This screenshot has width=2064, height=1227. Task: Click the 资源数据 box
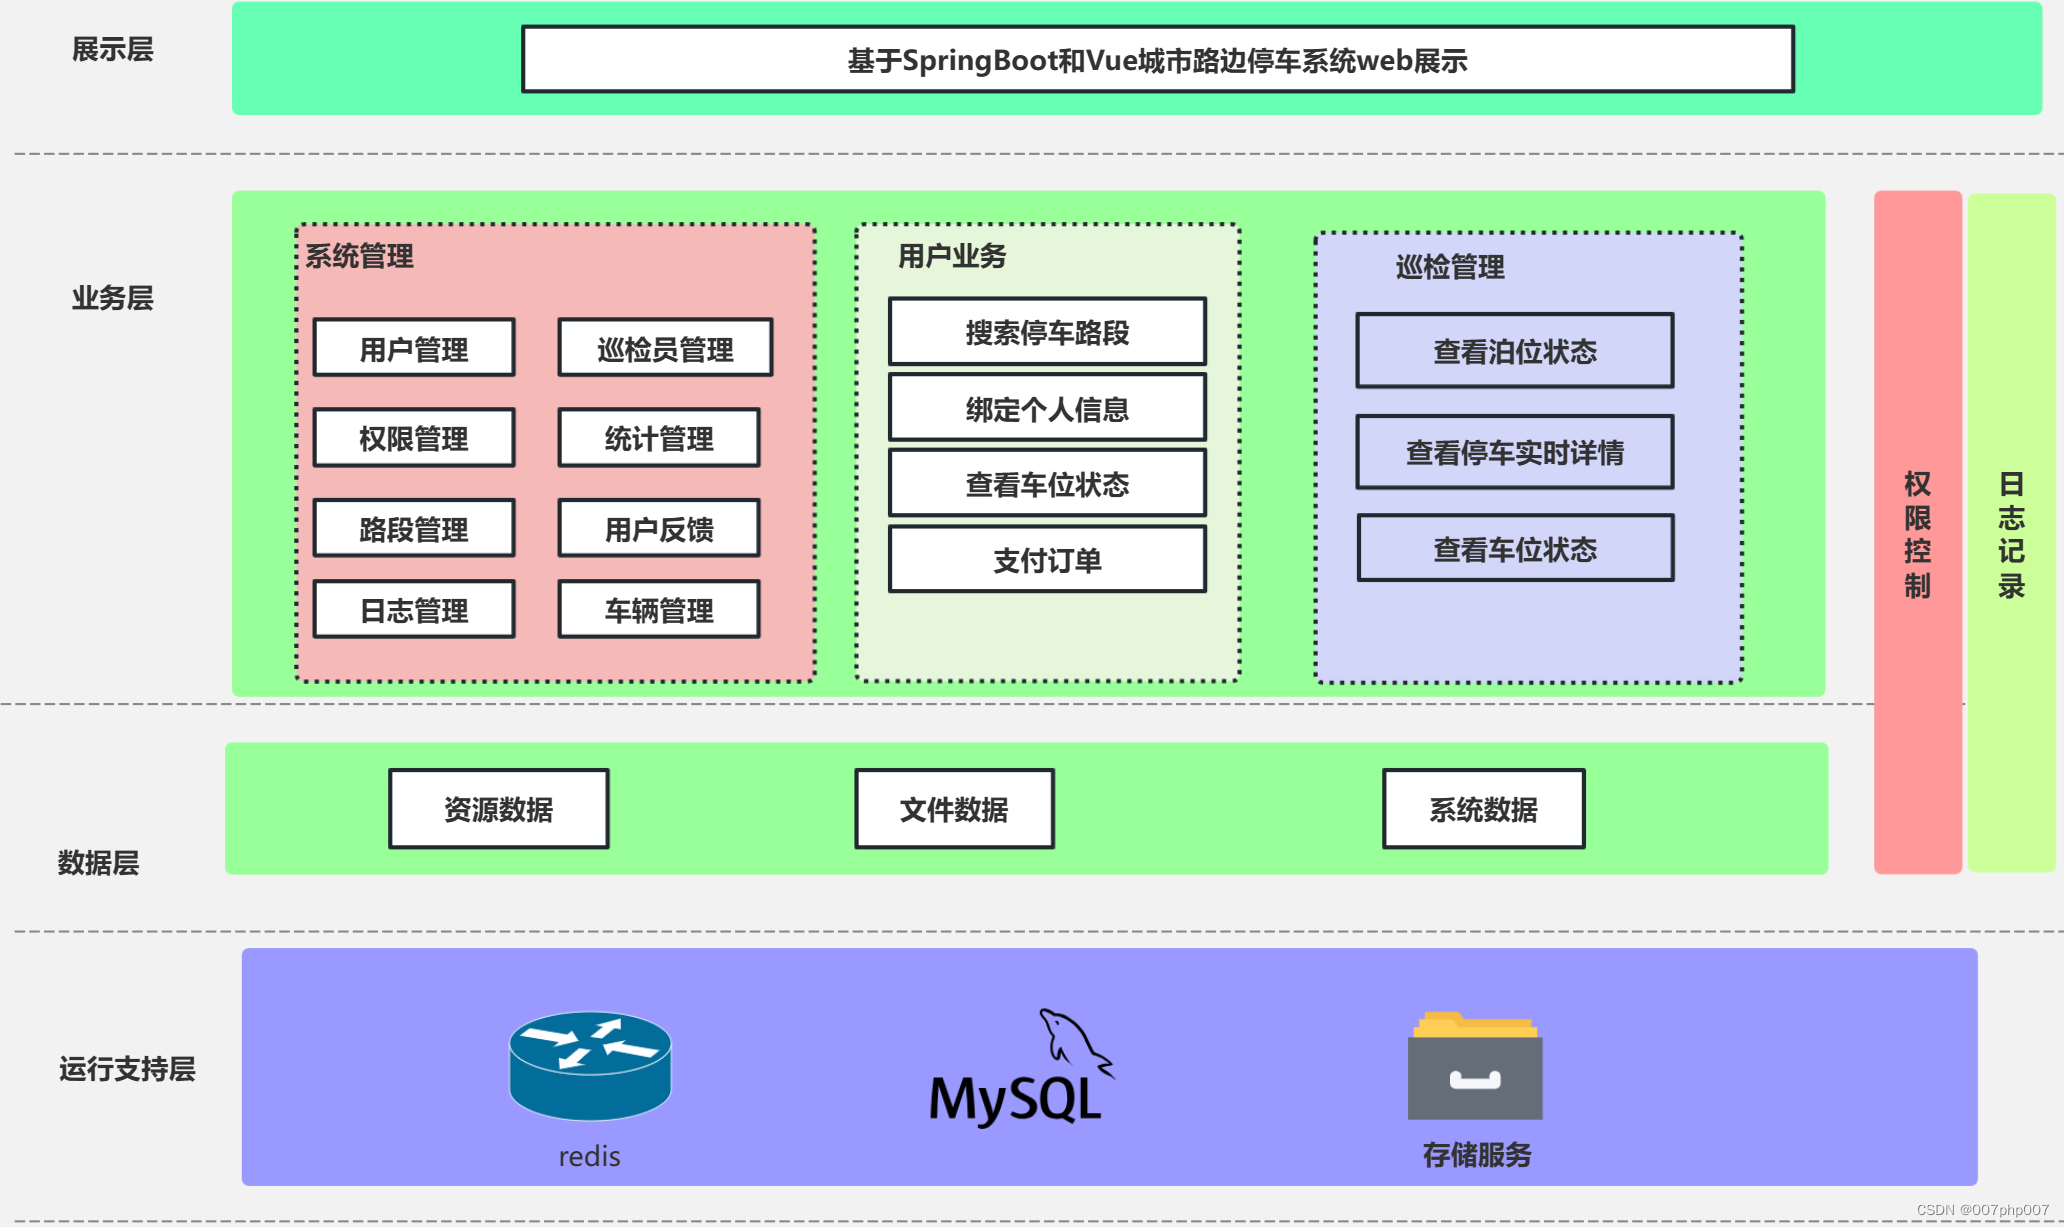[x=498, y=809]
